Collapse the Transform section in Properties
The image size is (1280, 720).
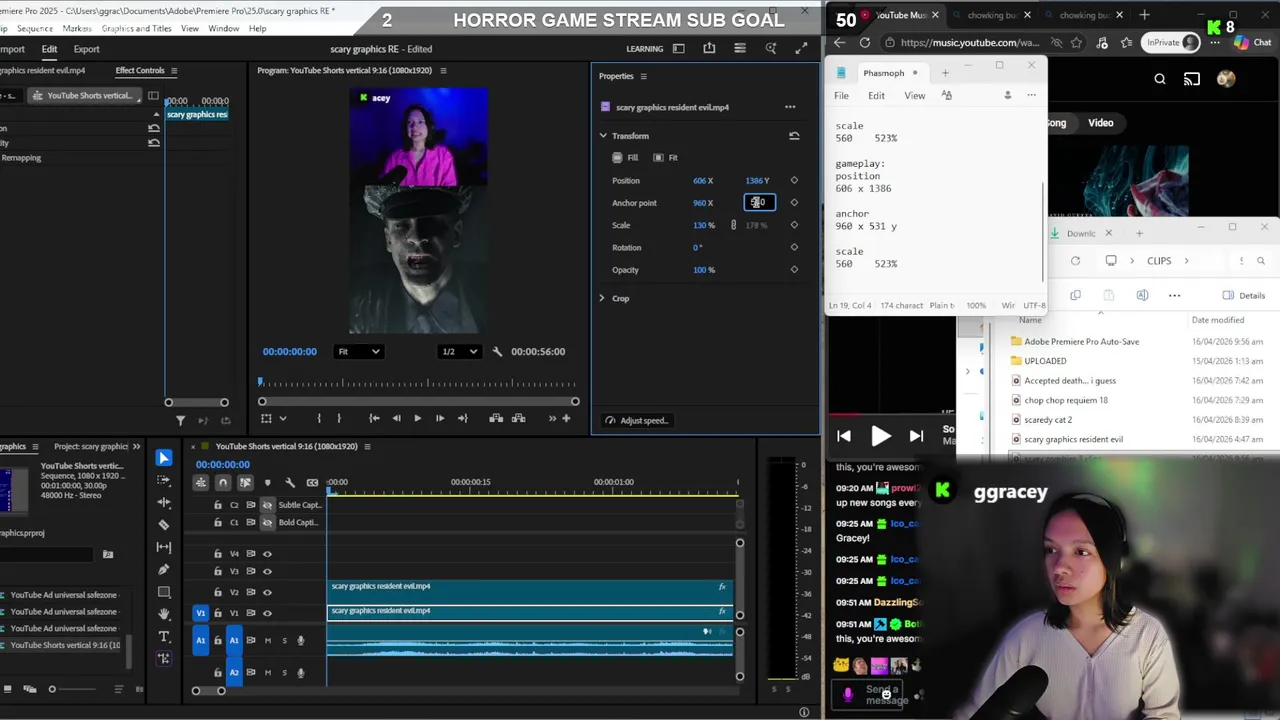coord(603,136)
